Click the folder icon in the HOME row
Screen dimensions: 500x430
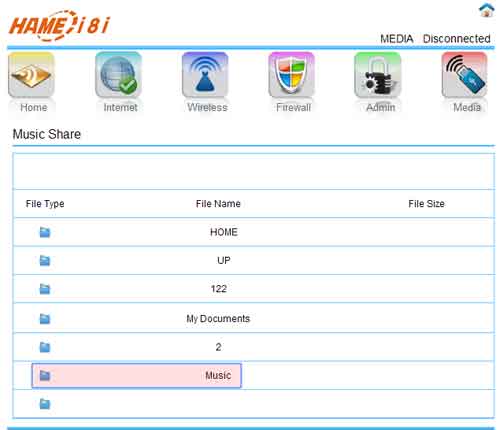(x=45, y=232)
